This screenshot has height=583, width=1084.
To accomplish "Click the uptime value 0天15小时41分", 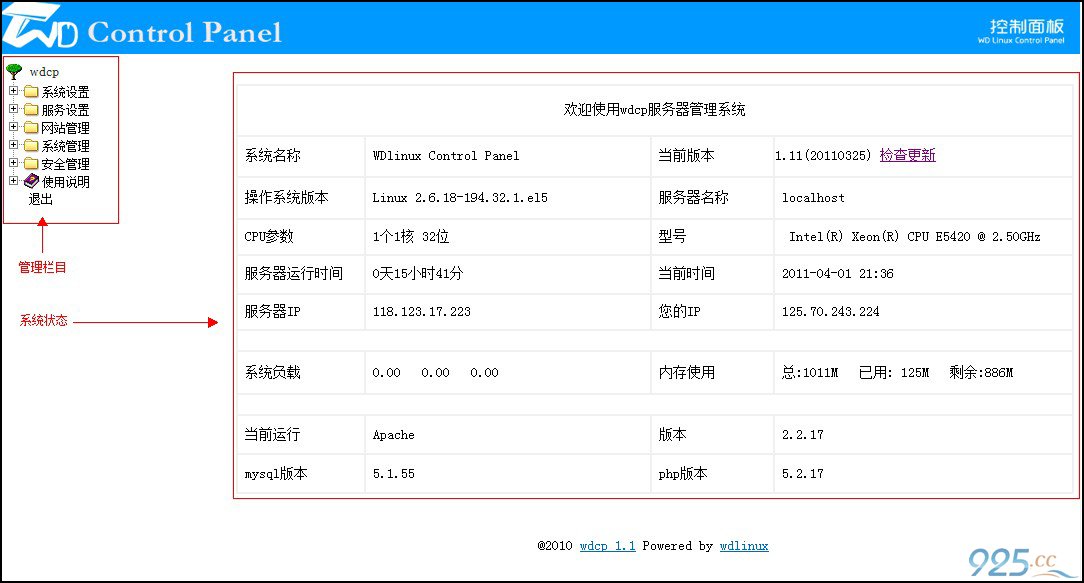I will click(418, 273).
